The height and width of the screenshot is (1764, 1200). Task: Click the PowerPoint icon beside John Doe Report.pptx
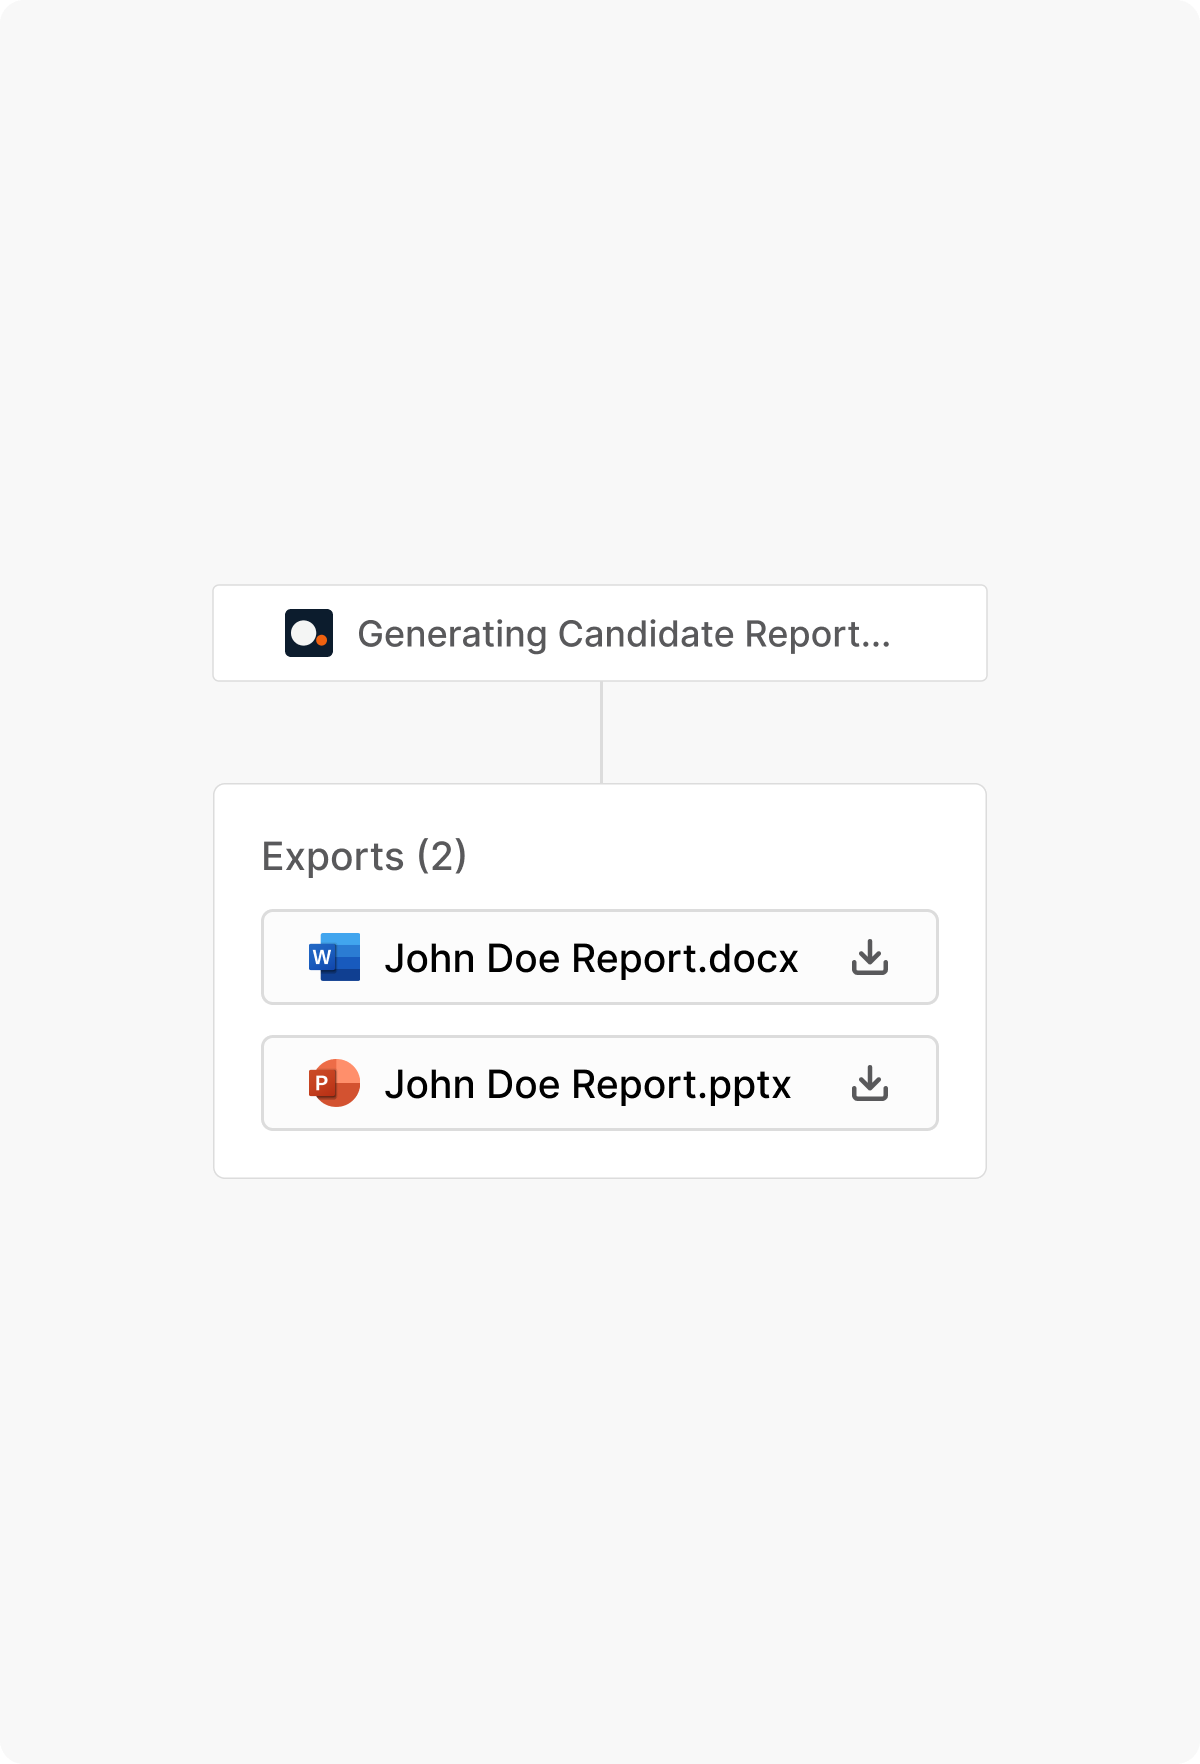click(x=334, y=1083)
